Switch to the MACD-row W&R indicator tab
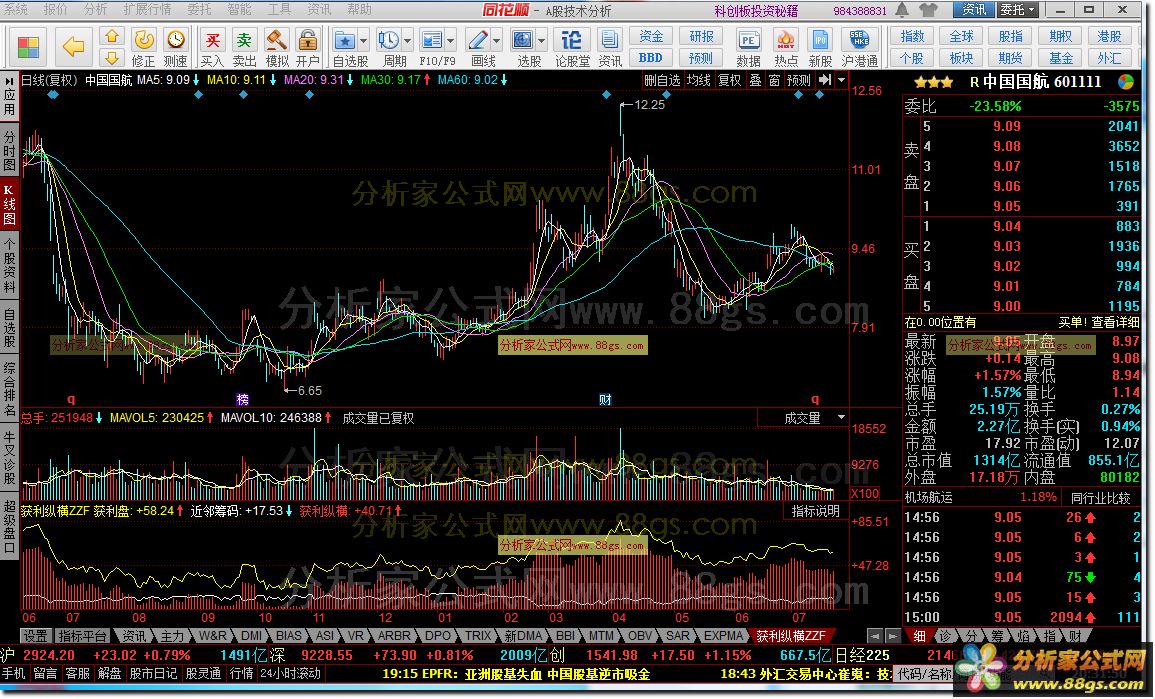 (212, 636)
